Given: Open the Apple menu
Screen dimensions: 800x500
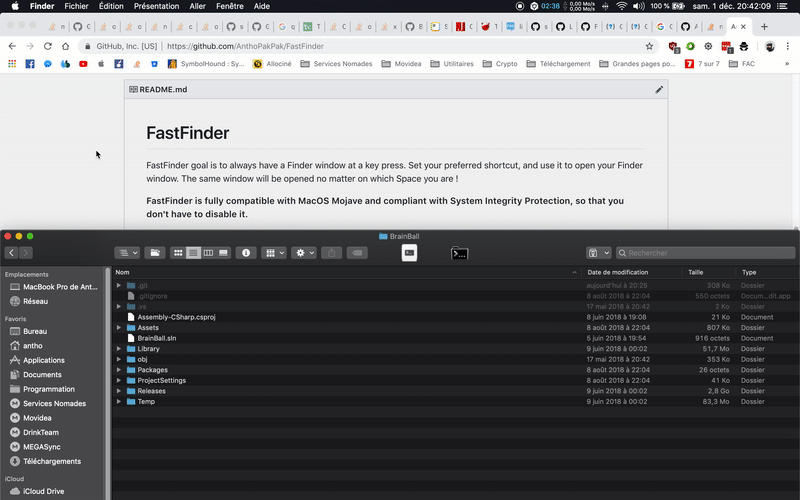Looking at the screenshot, I should coord(15,6).
